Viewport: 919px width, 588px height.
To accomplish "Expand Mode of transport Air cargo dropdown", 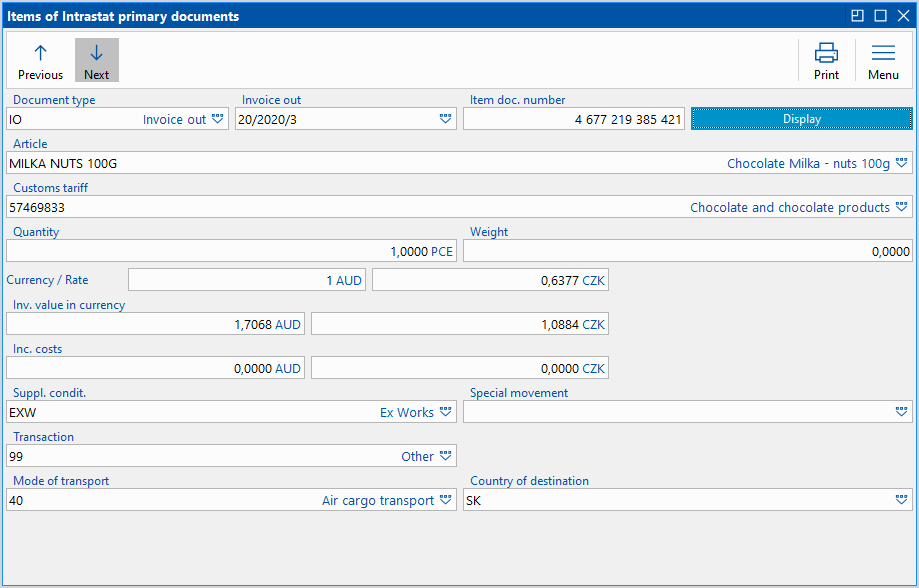I will click(445, 500).
